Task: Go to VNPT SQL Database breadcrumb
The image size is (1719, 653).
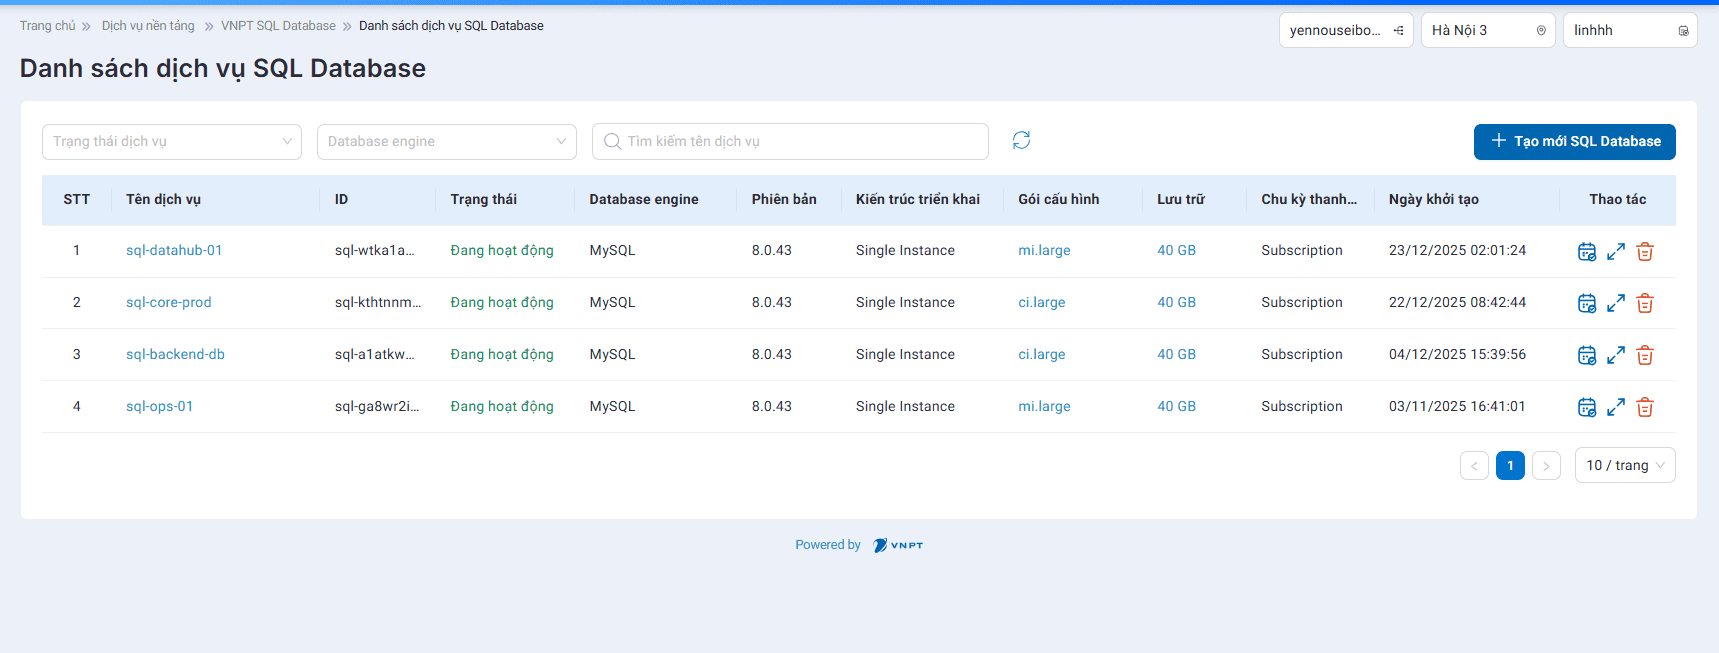Action: tap(278, 26)
